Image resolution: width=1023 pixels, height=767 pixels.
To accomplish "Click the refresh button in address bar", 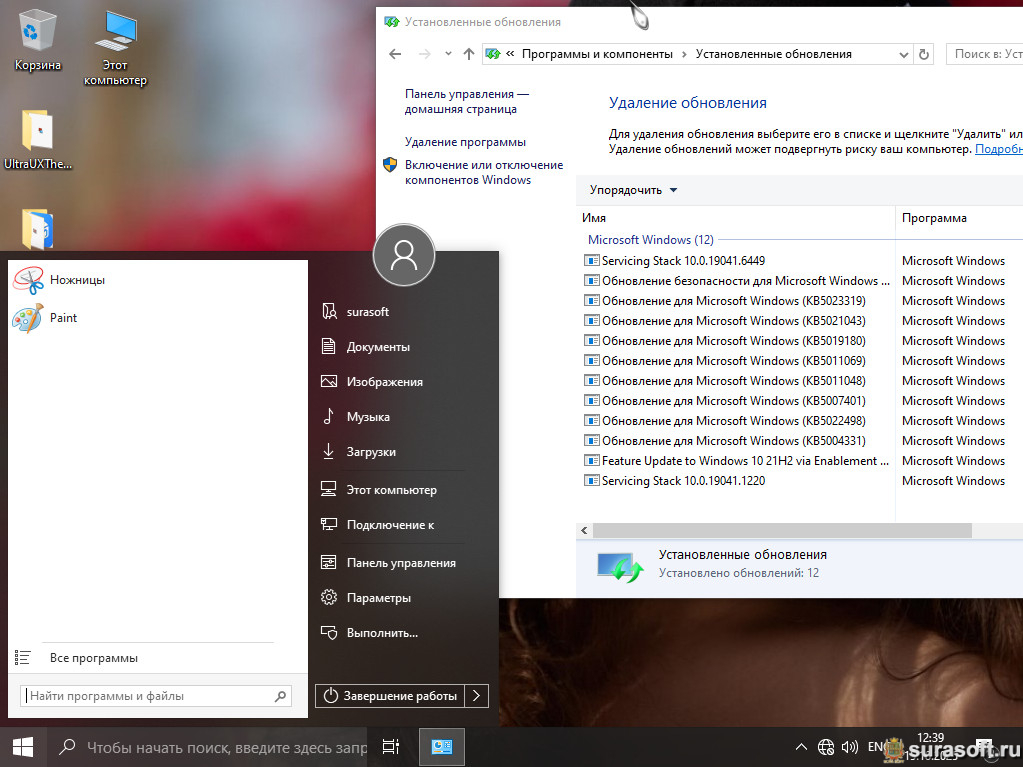I will click(924, 54).
